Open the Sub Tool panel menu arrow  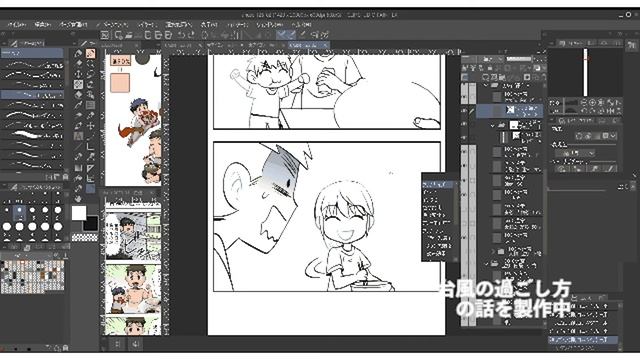pyautogui.click(x=4, y=43)
